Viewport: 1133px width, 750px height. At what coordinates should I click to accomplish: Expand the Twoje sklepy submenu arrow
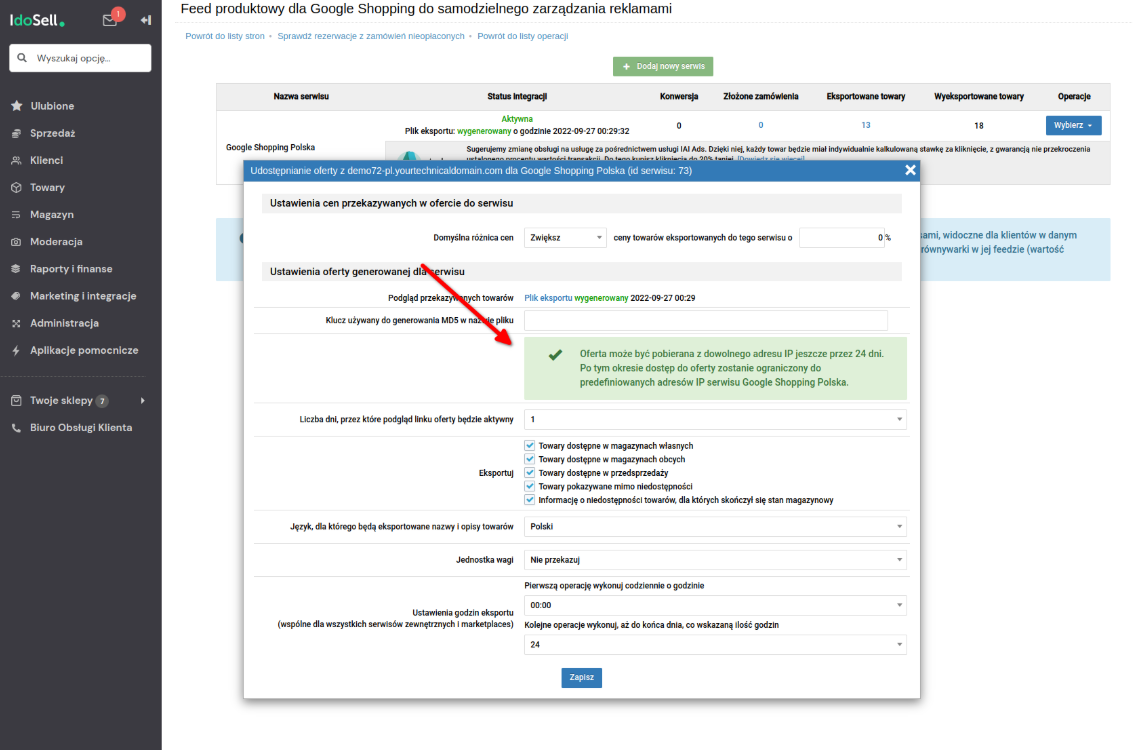coord(142,400)
